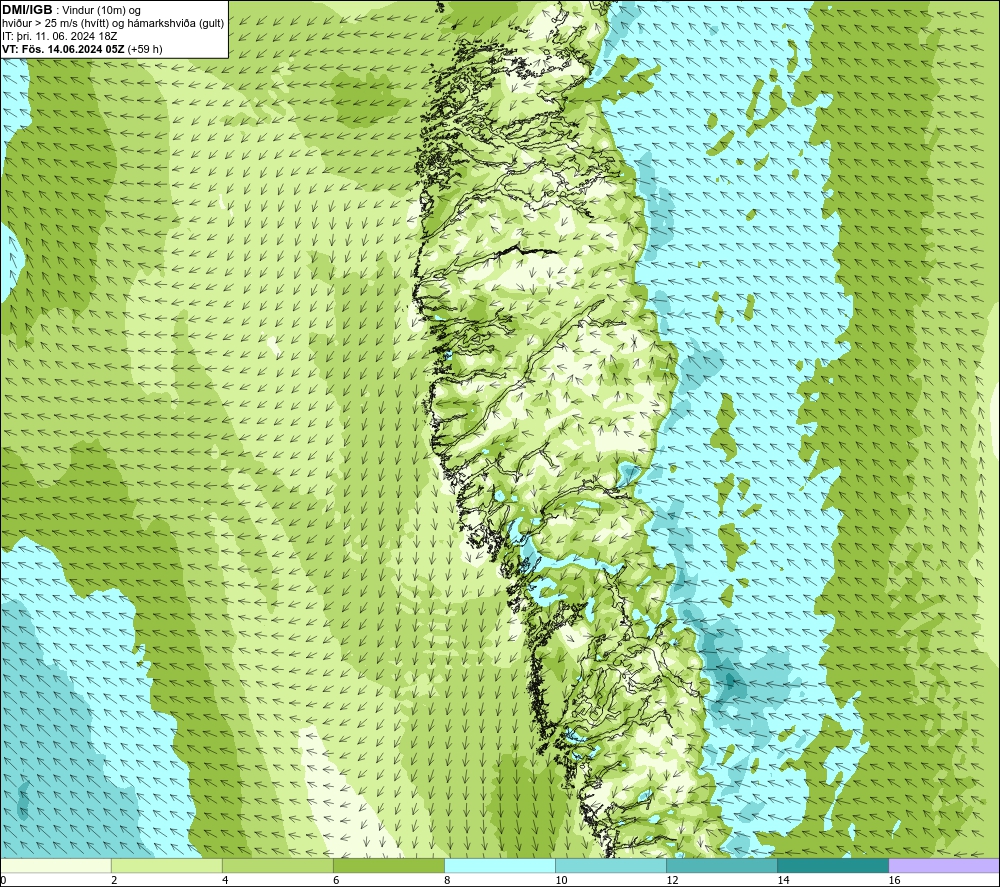Click the dark teal 14–16 m/s scale swatch
The height and width of the screenshot is (887, 1000).
(832, 865)
